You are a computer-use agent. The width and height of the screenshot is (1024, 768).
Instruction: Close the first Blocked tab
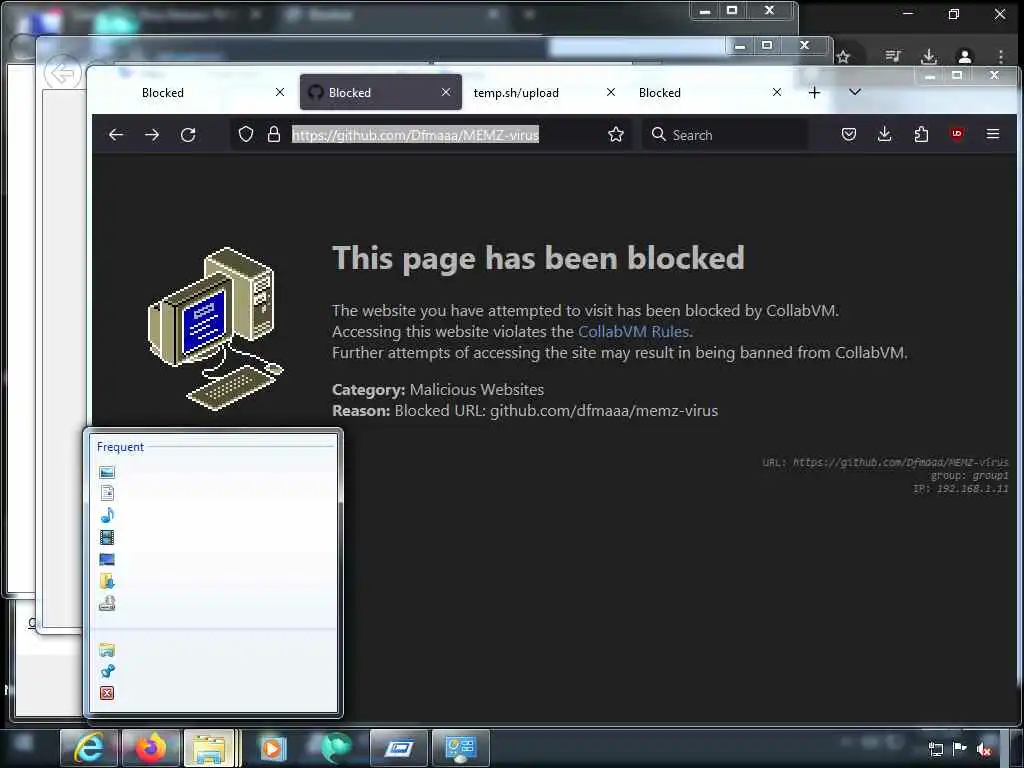click(x=280, y=92)
